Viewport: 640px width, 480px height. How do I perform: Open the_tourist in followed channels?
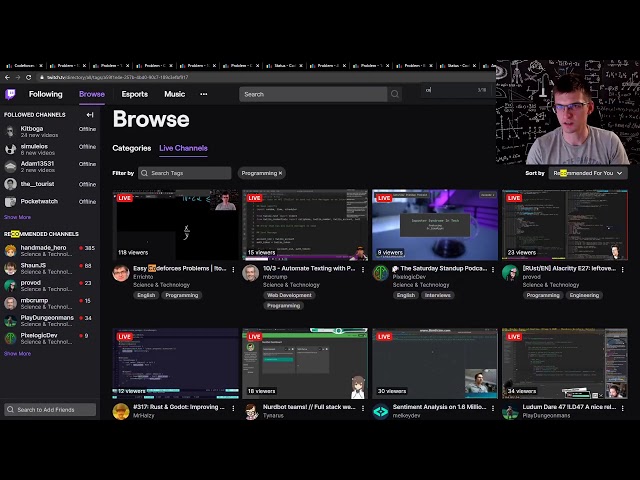coord(50,184)
